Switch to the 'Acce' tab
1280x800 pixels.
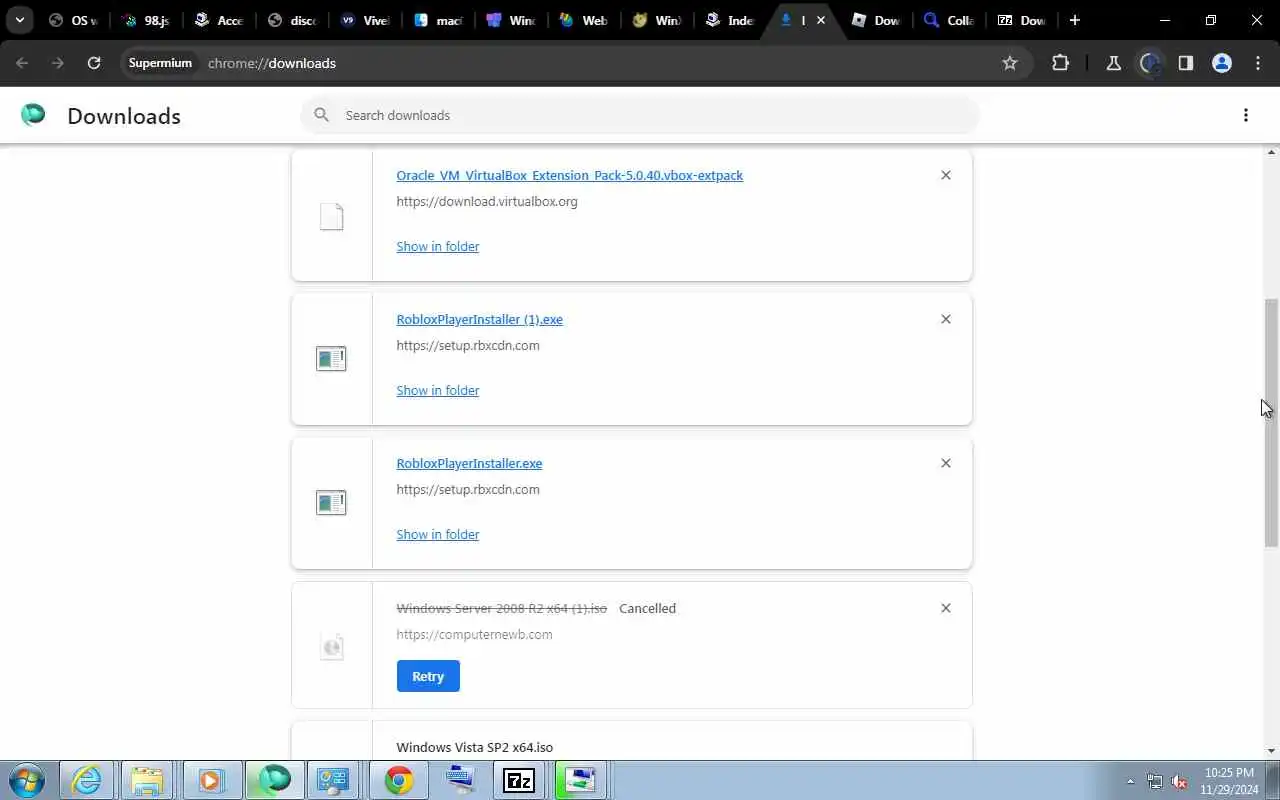pos(218,20)
